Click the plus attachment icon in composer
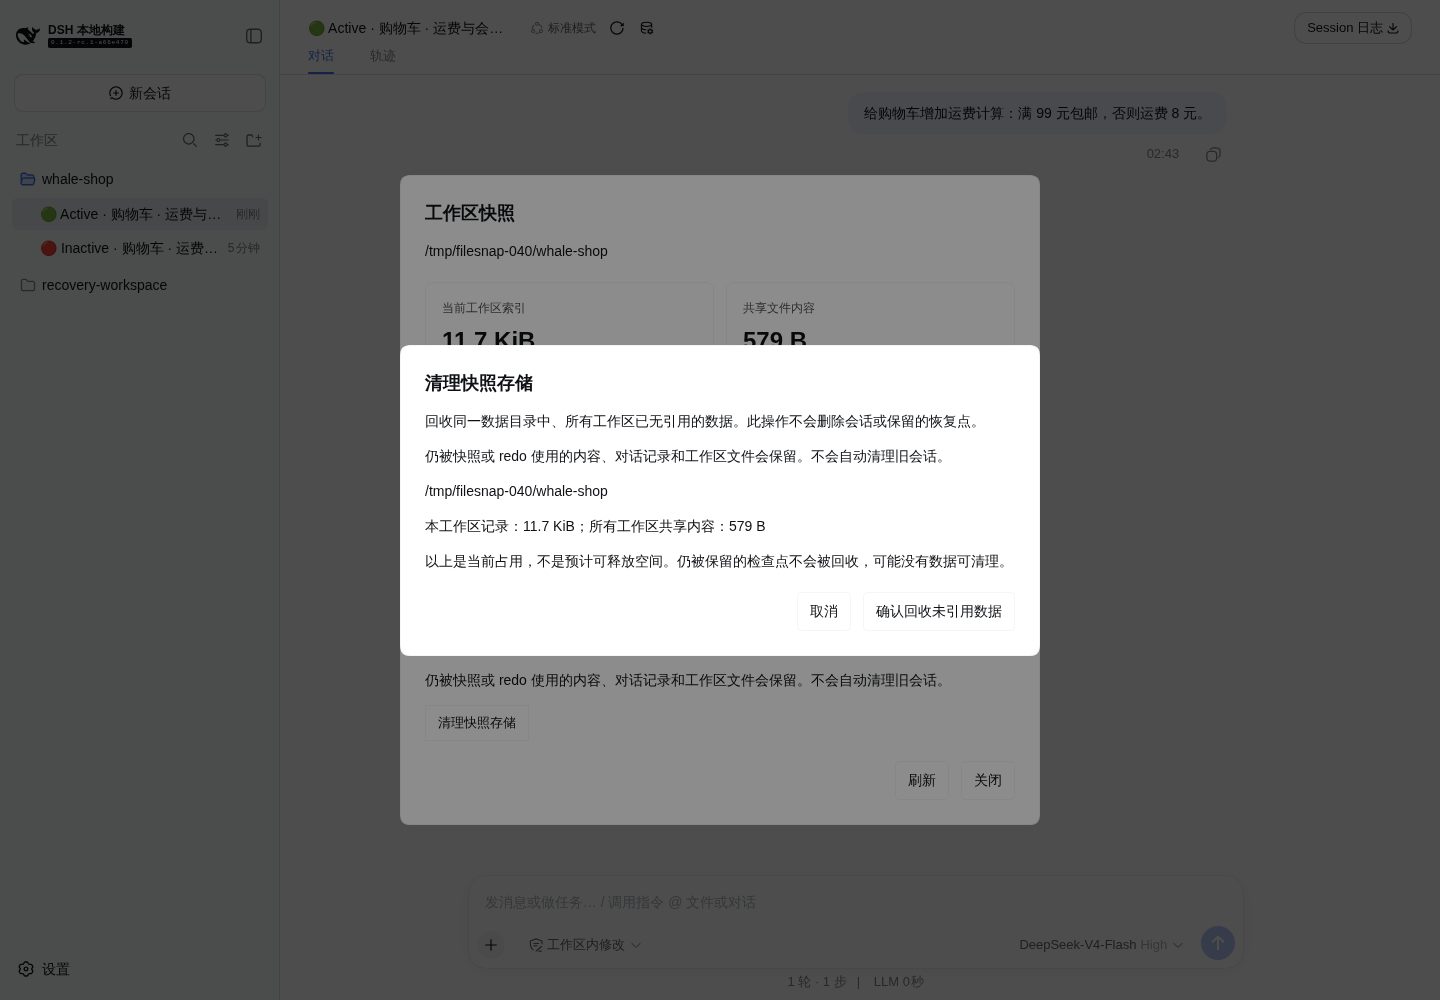The width and height of the screenshot is (1440, 1000). click(x=491, y=944)
